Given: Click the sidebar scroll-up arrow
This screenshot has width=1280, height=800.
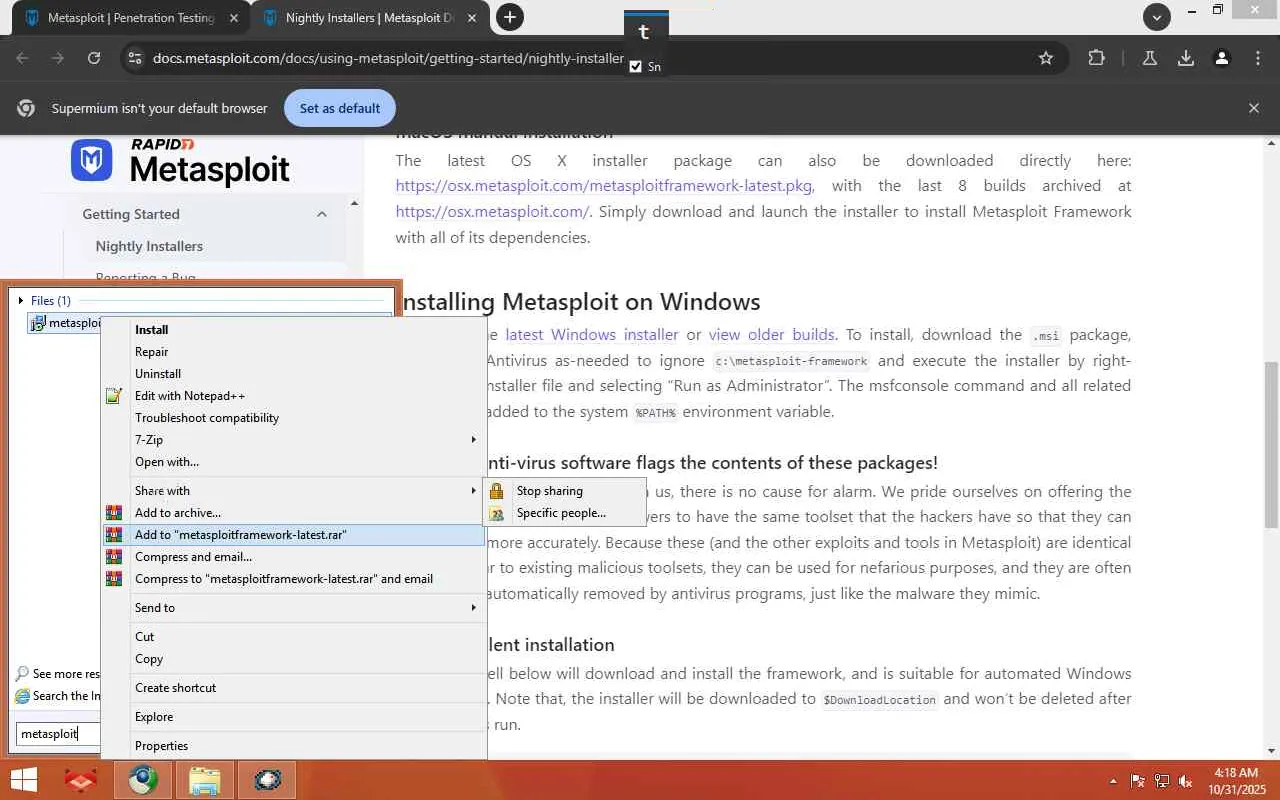Looking at the screenshot, I should click(x=354, y=204).
